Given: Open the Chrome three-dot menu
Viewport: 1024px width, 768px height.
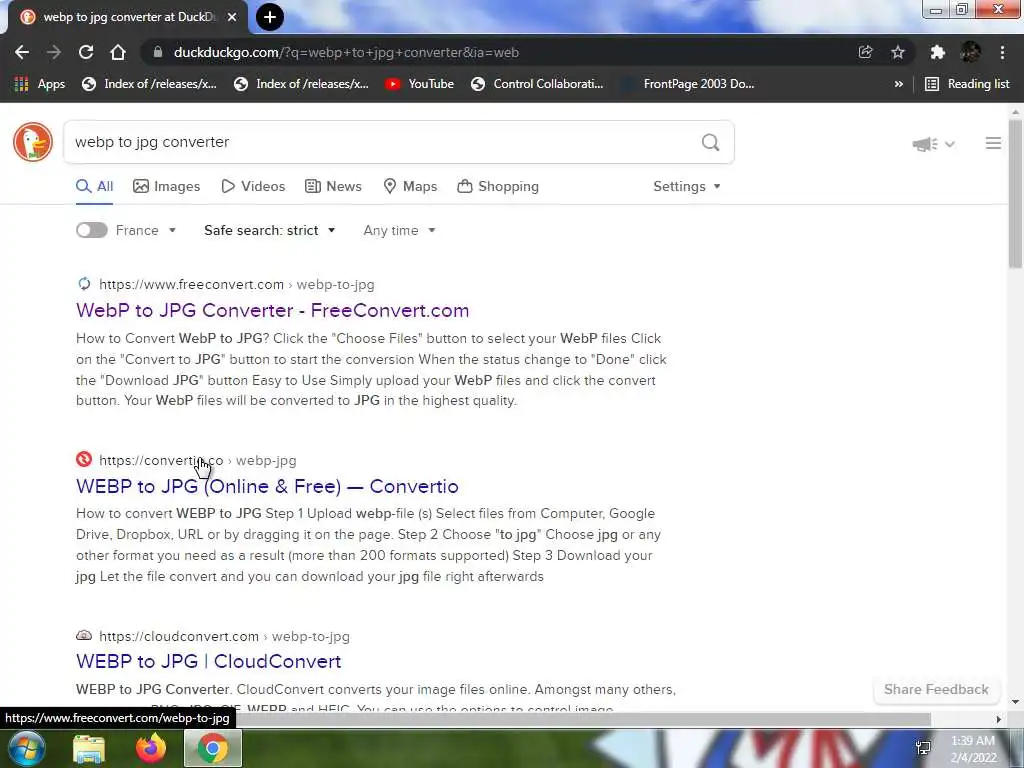Looking at the screenshot, I should 1002,52.
